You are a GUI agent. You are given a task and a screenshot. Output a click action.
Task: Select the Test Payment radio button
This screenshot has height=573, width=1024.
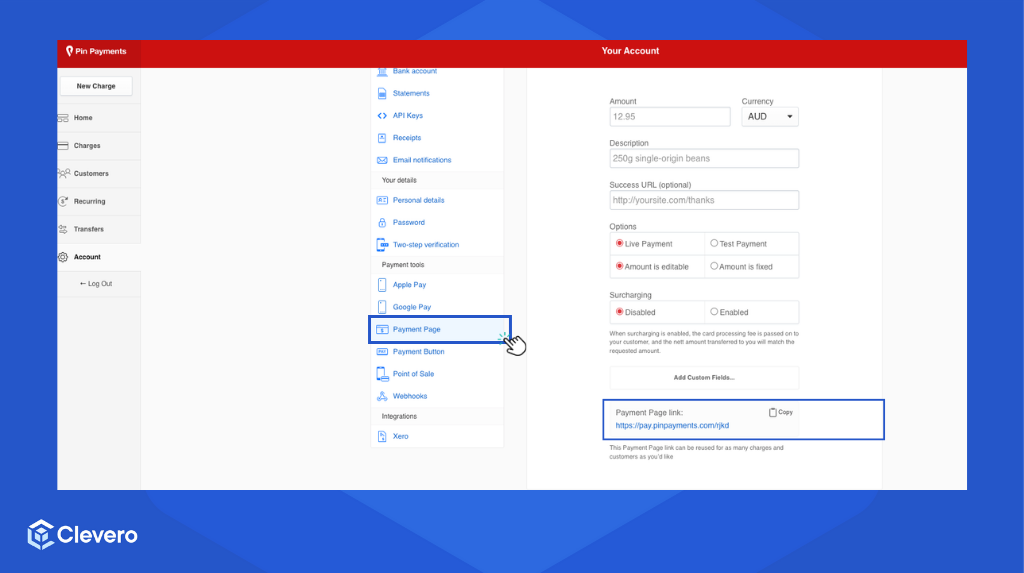[x=714, y=243]
